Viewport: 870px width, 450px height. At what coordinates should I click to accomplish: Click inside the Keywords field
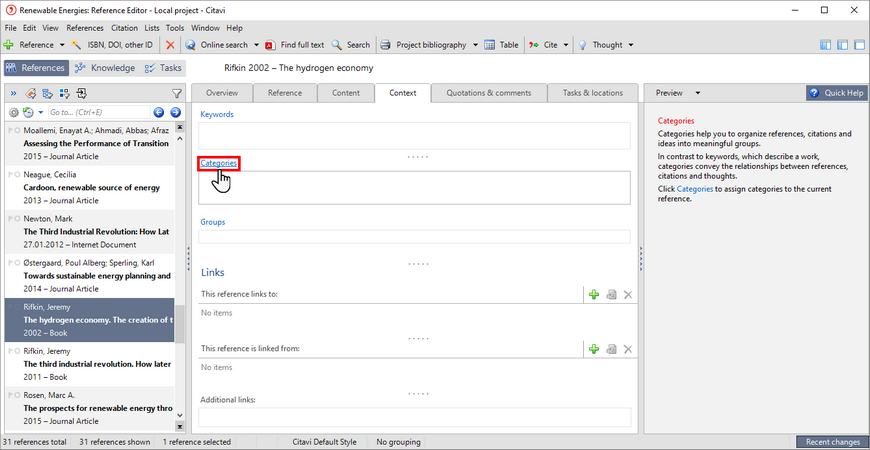[x=414, y=136]
